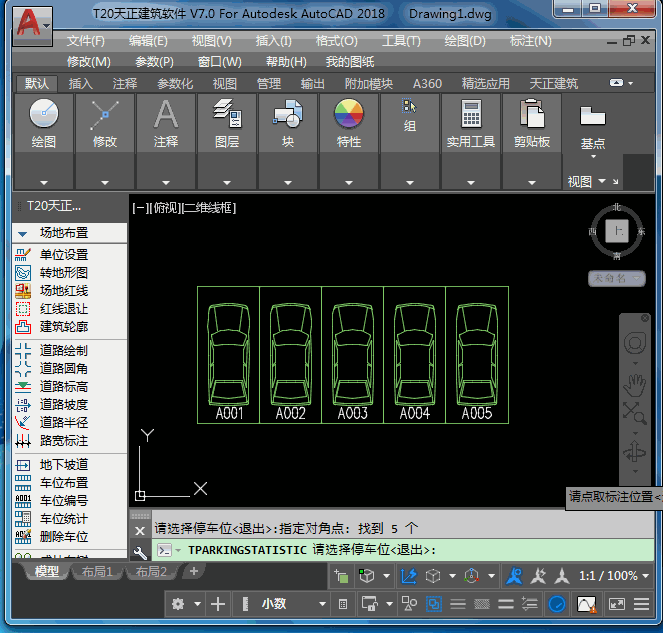Switch to the 布局1 layout tab
This screenshot has height=633, width=663.
point(97,572)
